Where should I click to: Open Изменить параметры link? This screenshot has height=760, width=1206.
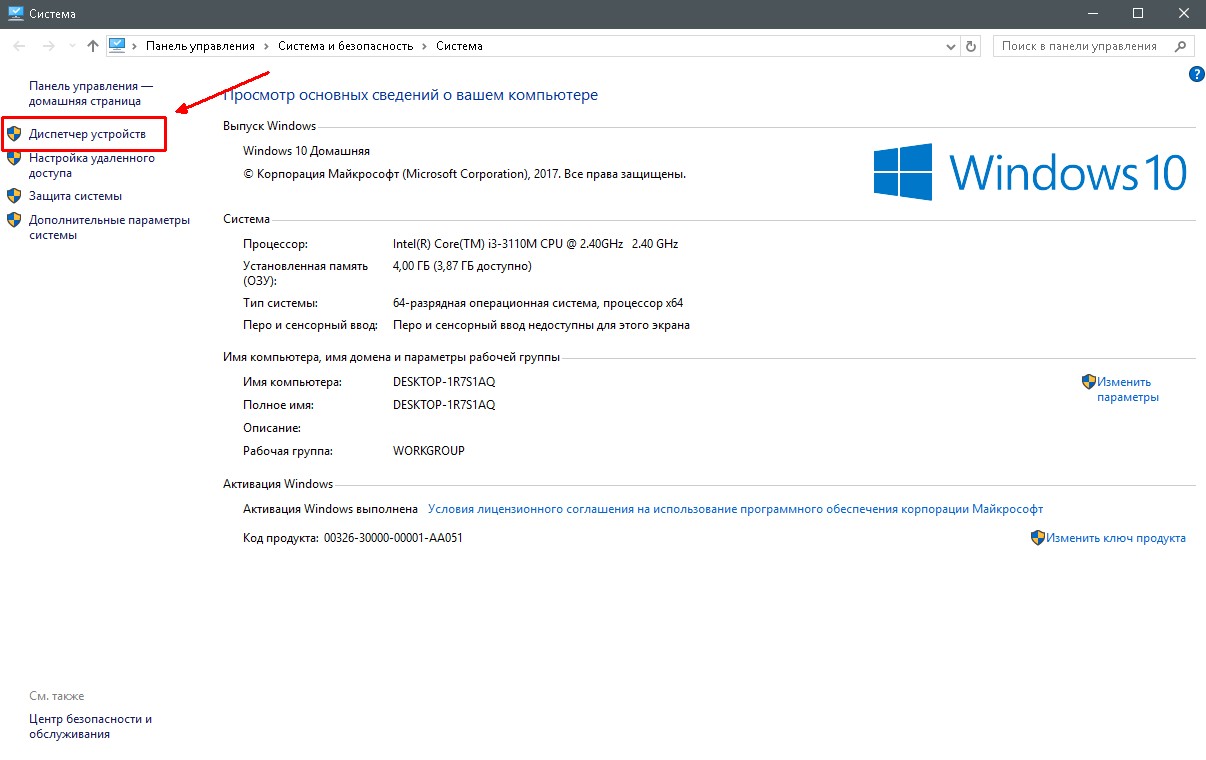tap(1127, 389)
